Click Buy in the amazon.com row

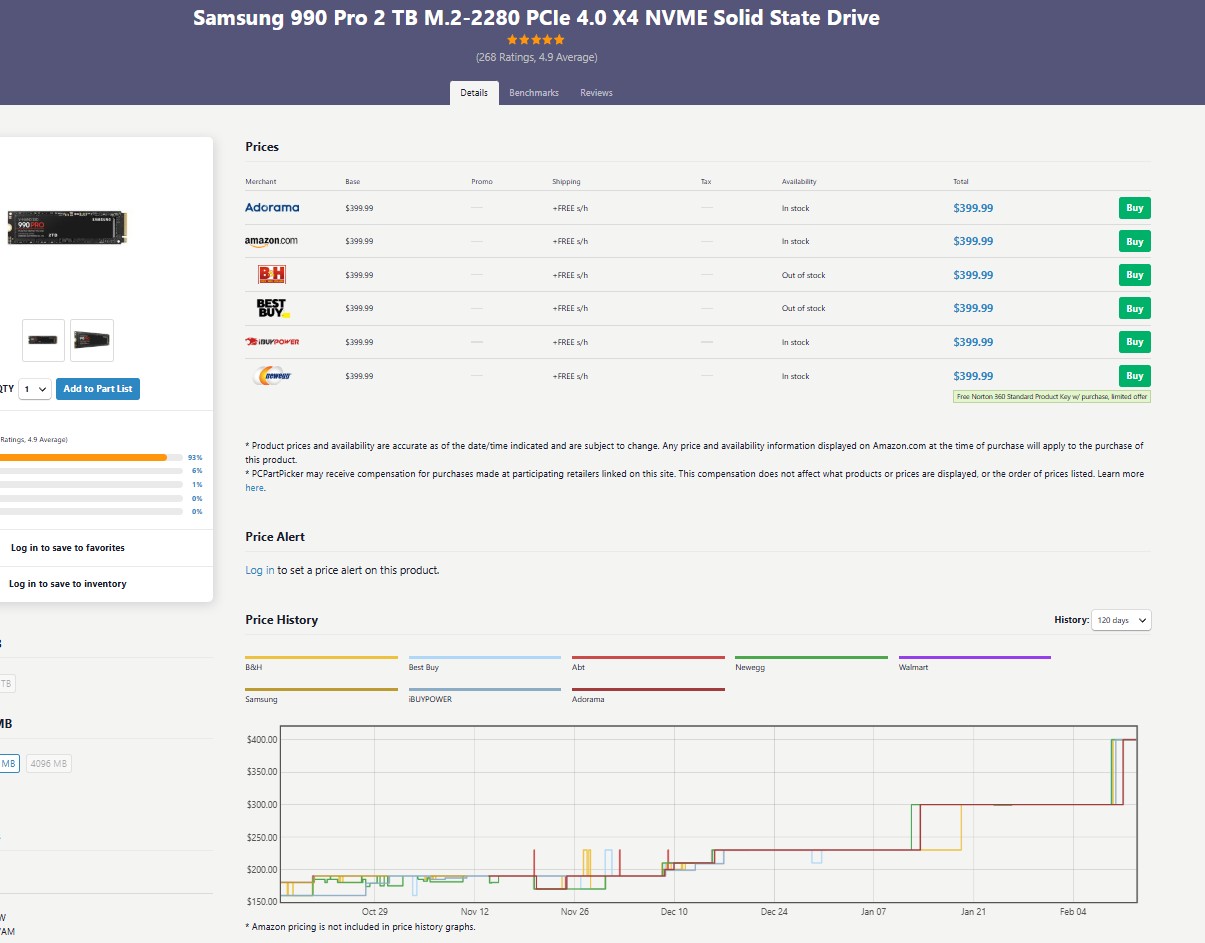click(1135, 241)
